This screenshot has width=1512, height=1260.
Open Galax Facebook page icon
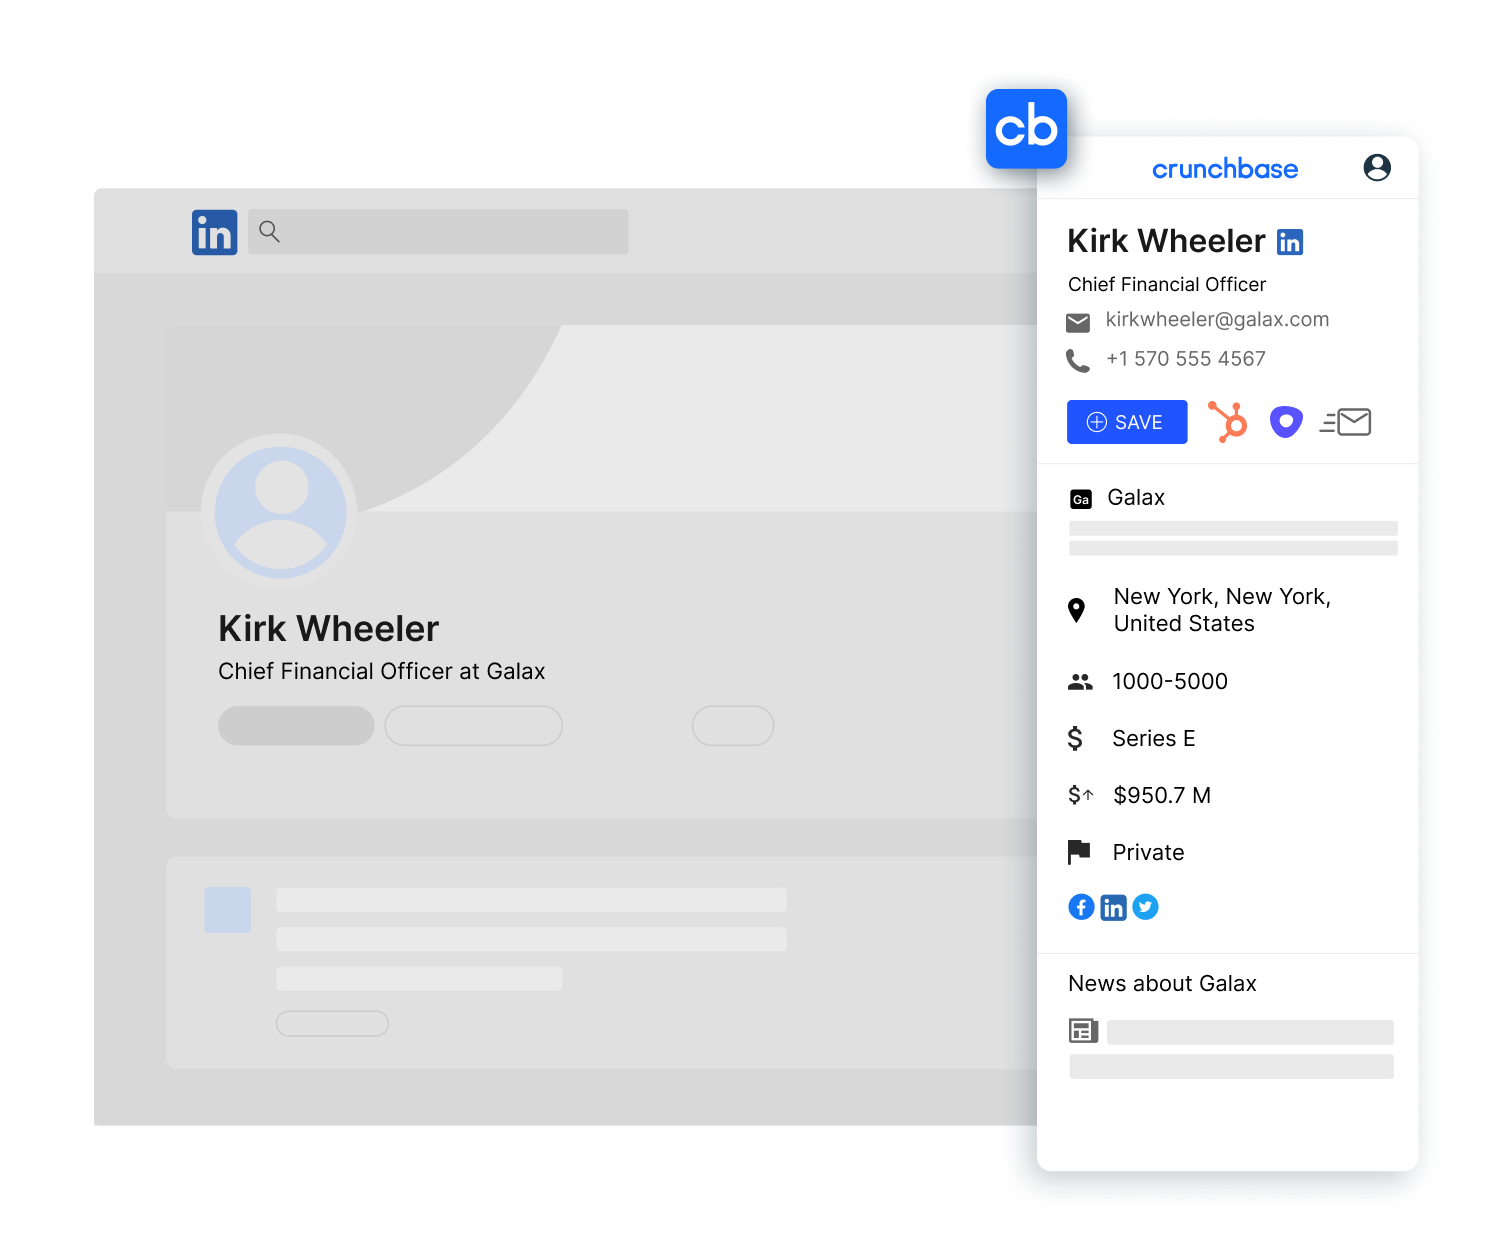coord(1081,907)
